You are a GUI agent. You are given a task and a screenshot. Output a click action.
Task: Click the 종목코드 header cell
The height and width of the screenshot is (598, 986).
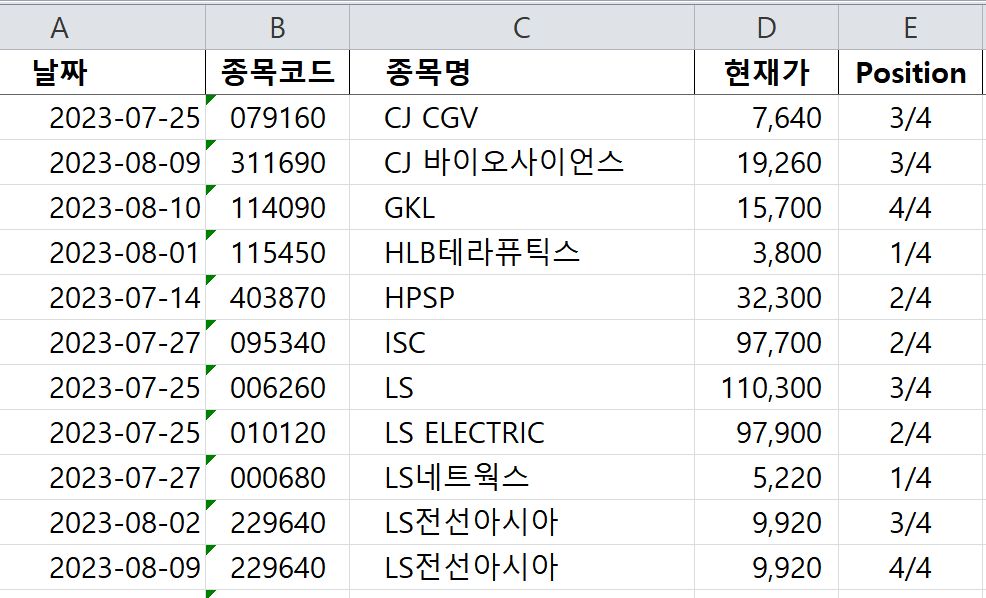pyautogui.click(x=277, y=72)
